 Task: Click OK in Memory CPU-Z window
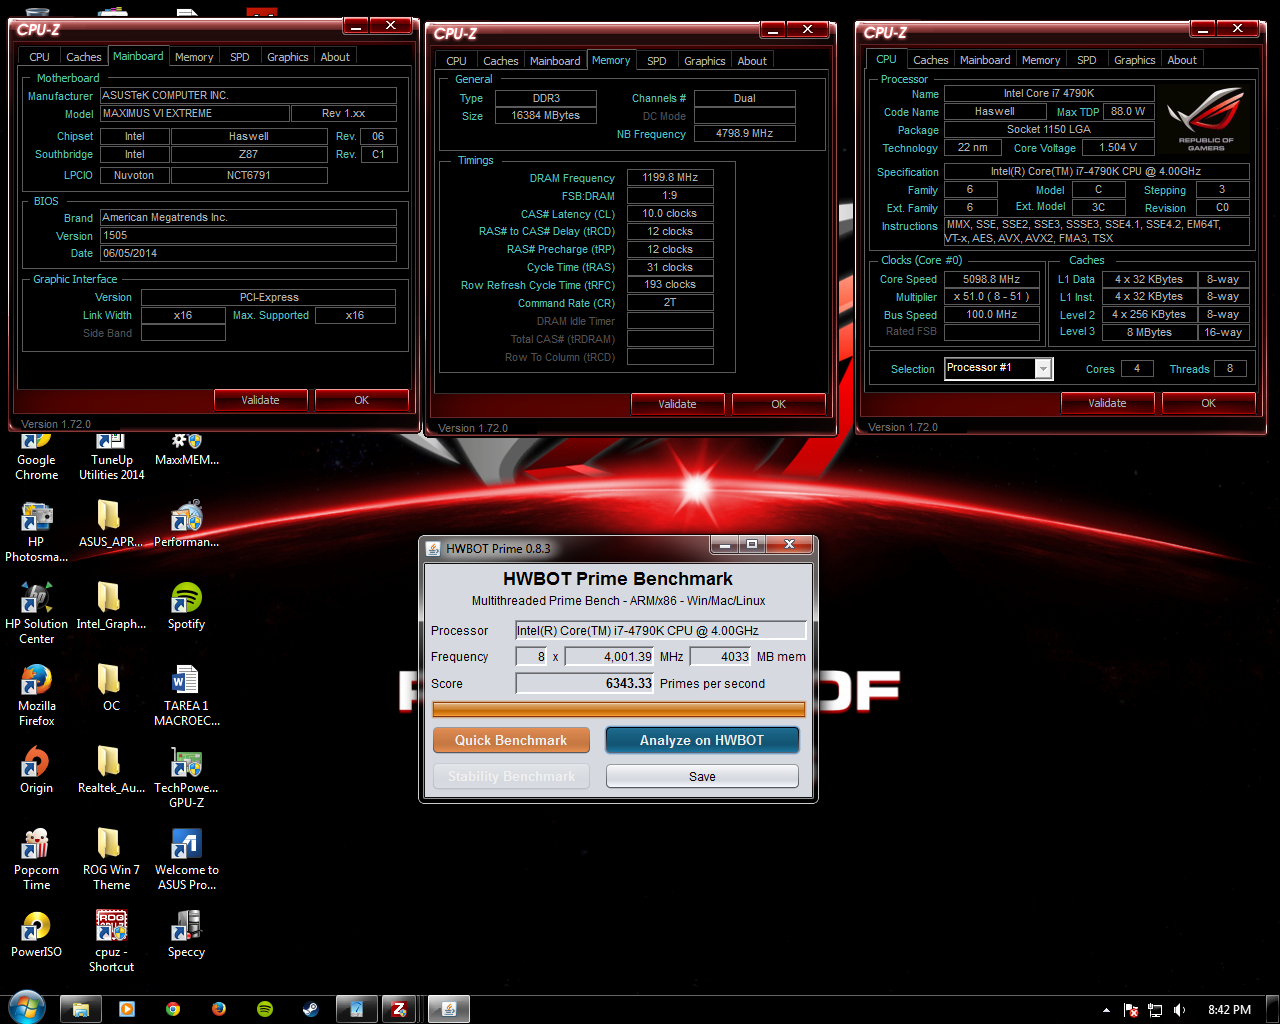pyautogui.click(x=778, y=404)
